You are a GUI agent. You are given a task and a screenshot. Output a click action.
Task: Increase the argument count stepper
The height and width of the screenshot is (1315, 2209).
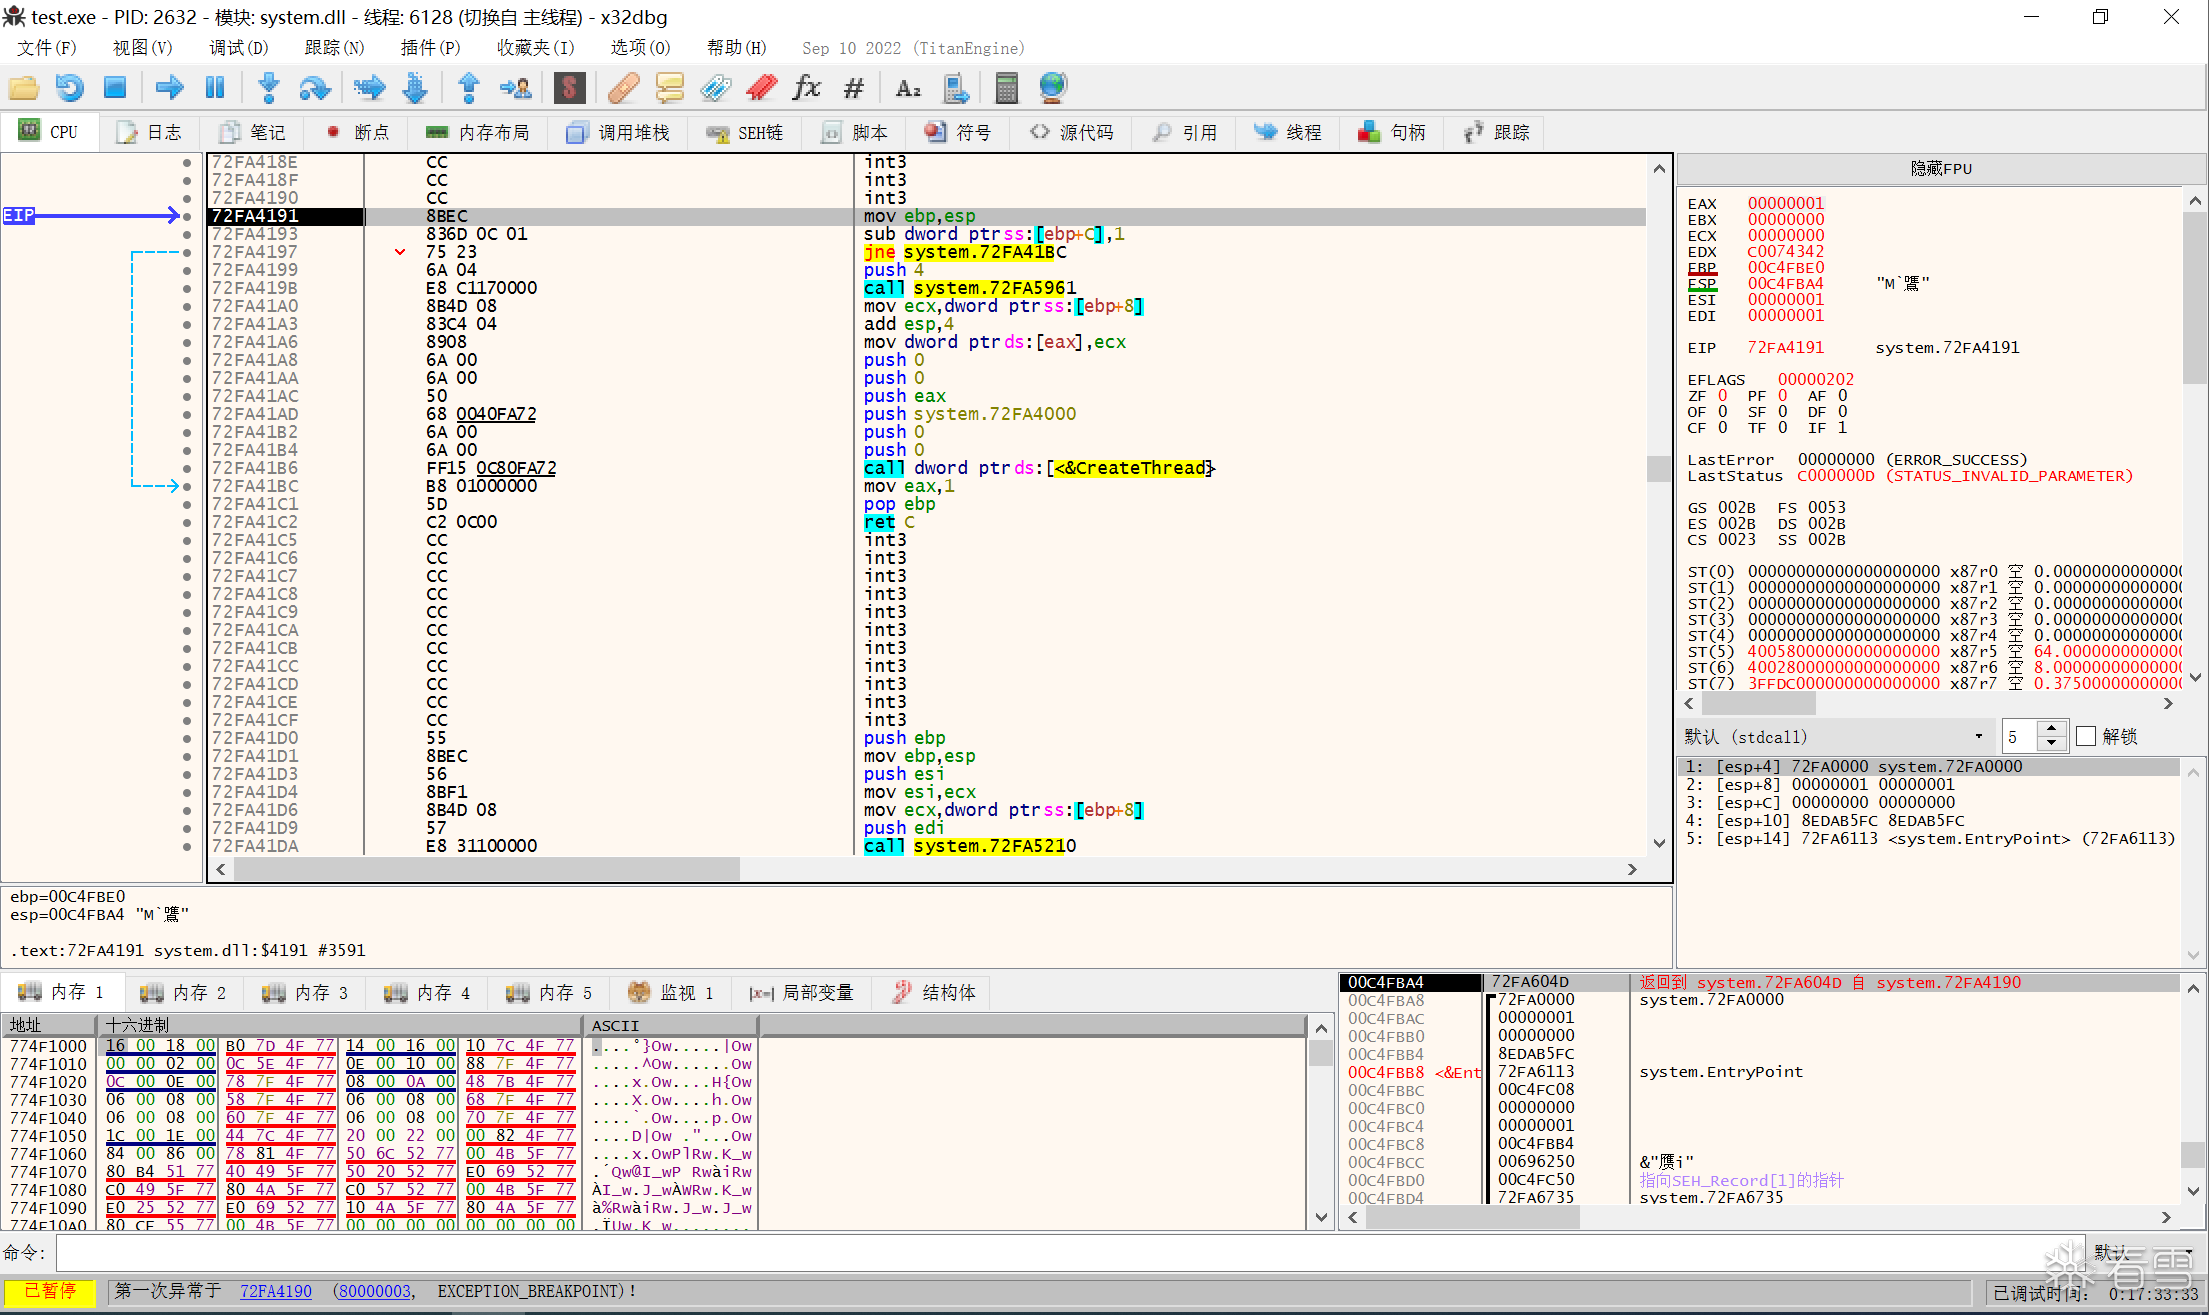tap(2051, 729)
